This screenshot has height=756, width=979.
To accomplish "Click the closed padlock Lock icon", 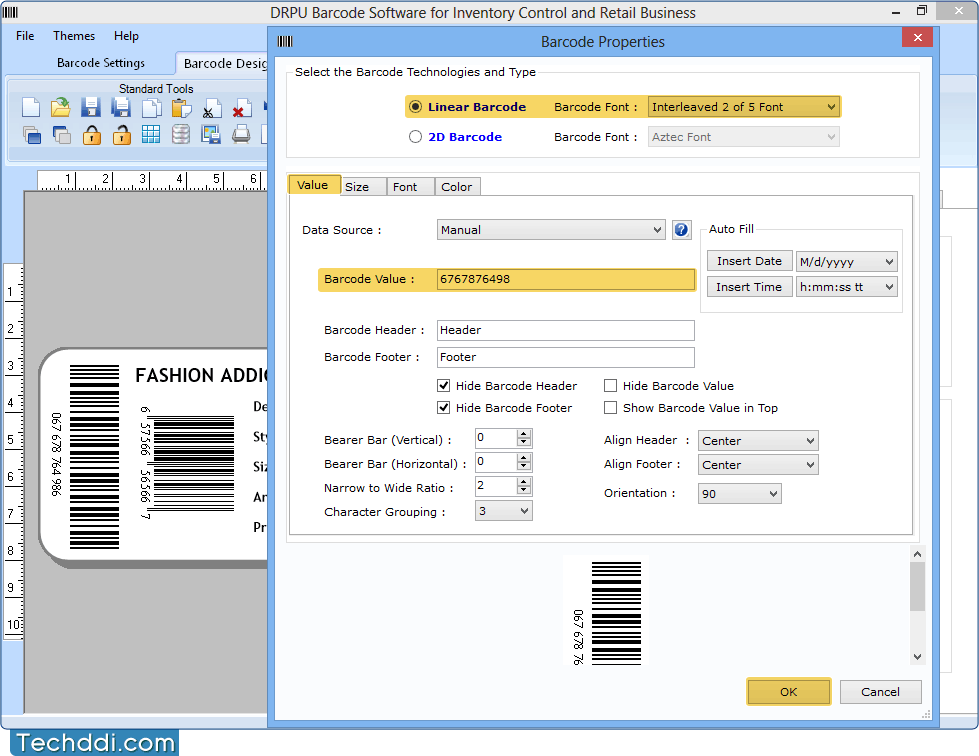I will pos(91,134).
